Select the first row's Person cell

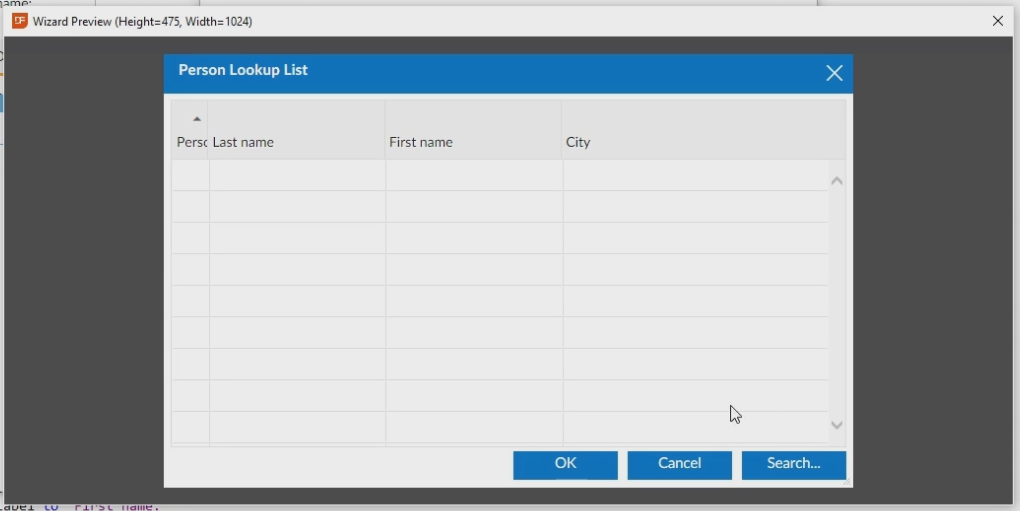tap(190, 175)
